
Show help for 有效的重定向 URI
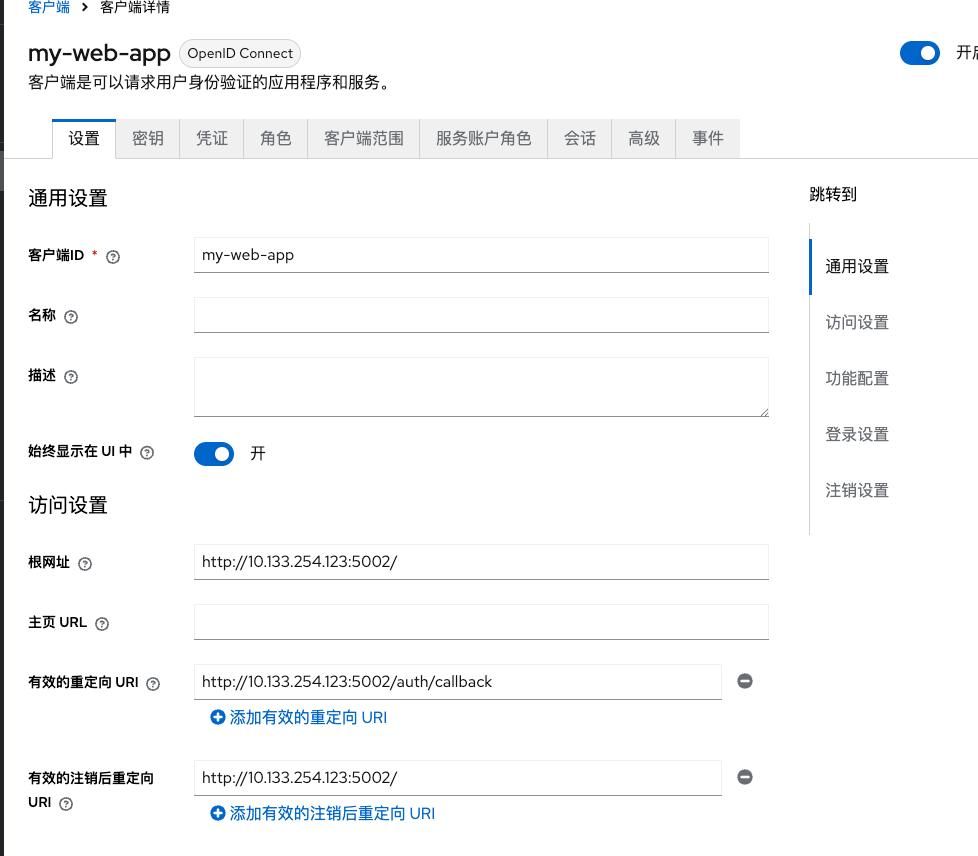coord(152,684)
